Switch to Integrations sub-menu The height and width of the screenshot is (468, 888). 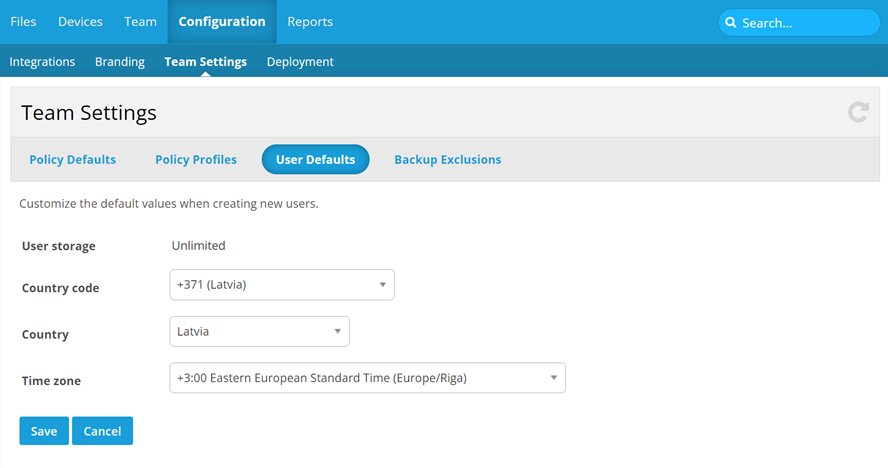[42, 61]
